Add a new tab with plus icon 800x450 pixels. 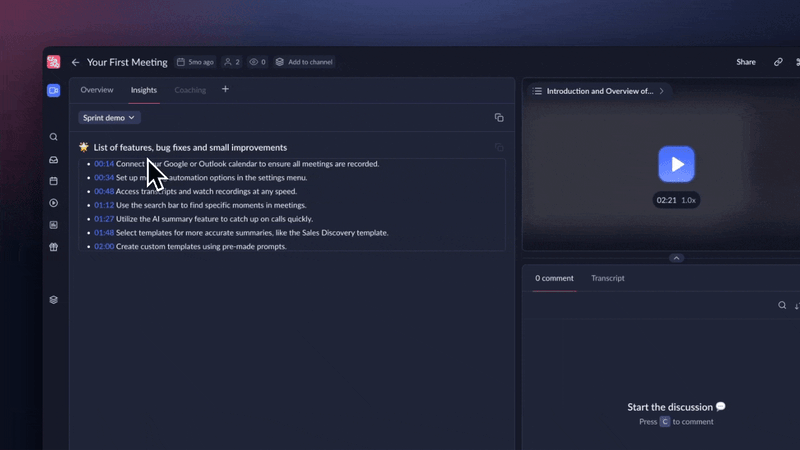tap(225, 89)
